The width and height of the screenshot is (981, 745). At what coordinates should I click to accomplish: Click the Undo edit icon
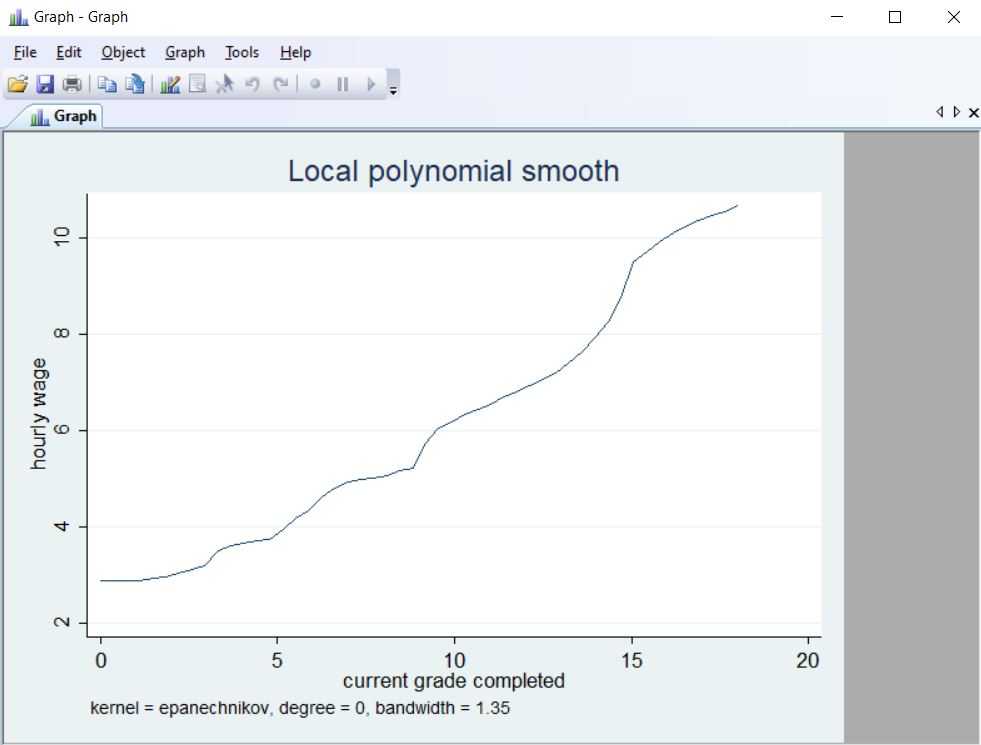click(253, 84)
